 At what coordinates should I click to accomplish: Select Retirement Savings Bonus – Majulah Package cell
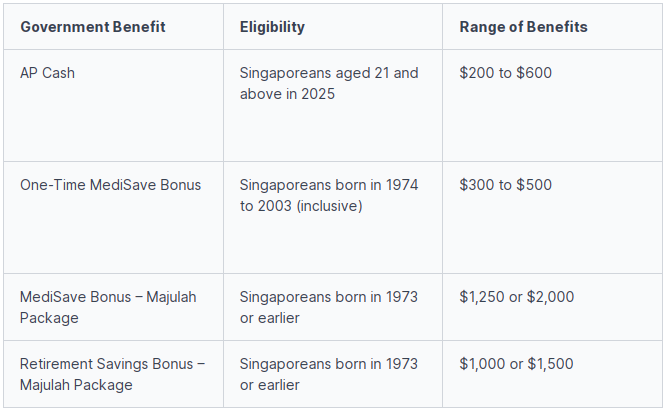click(x=112, y=374)
